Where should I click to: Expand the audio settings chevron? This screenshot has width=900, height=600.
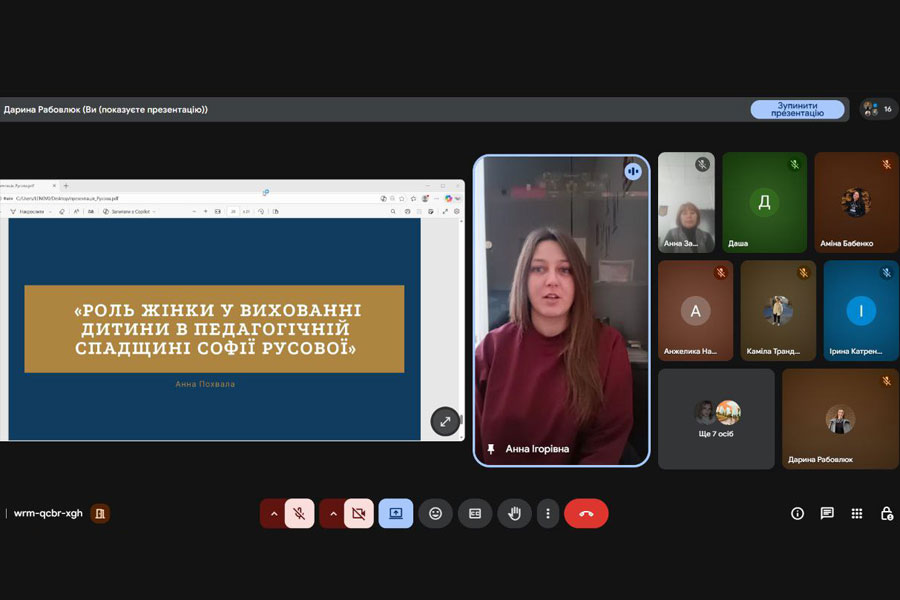274,513
